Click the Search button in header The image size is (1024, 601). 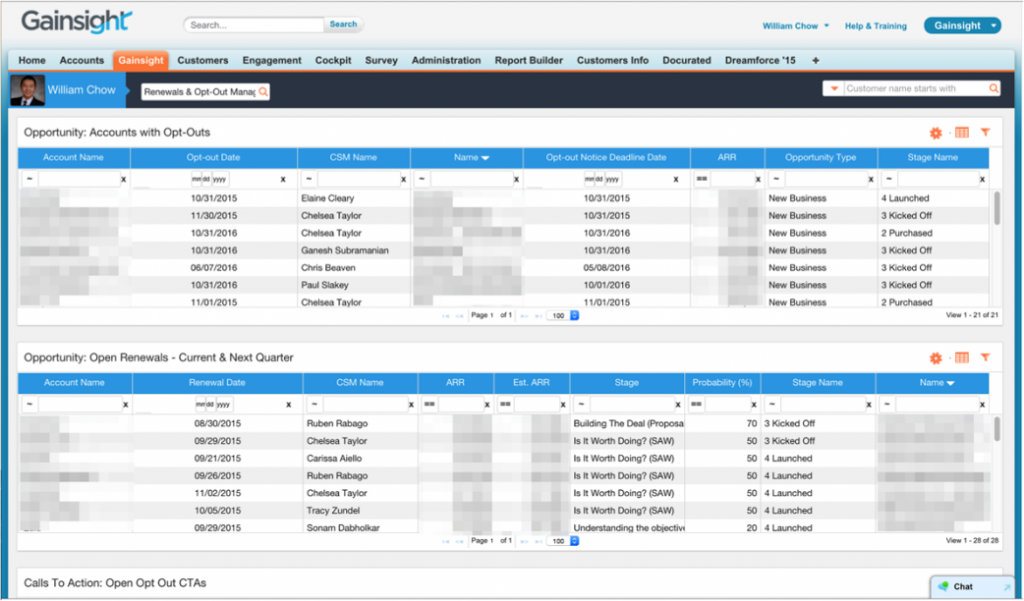[x=343, y=24]
